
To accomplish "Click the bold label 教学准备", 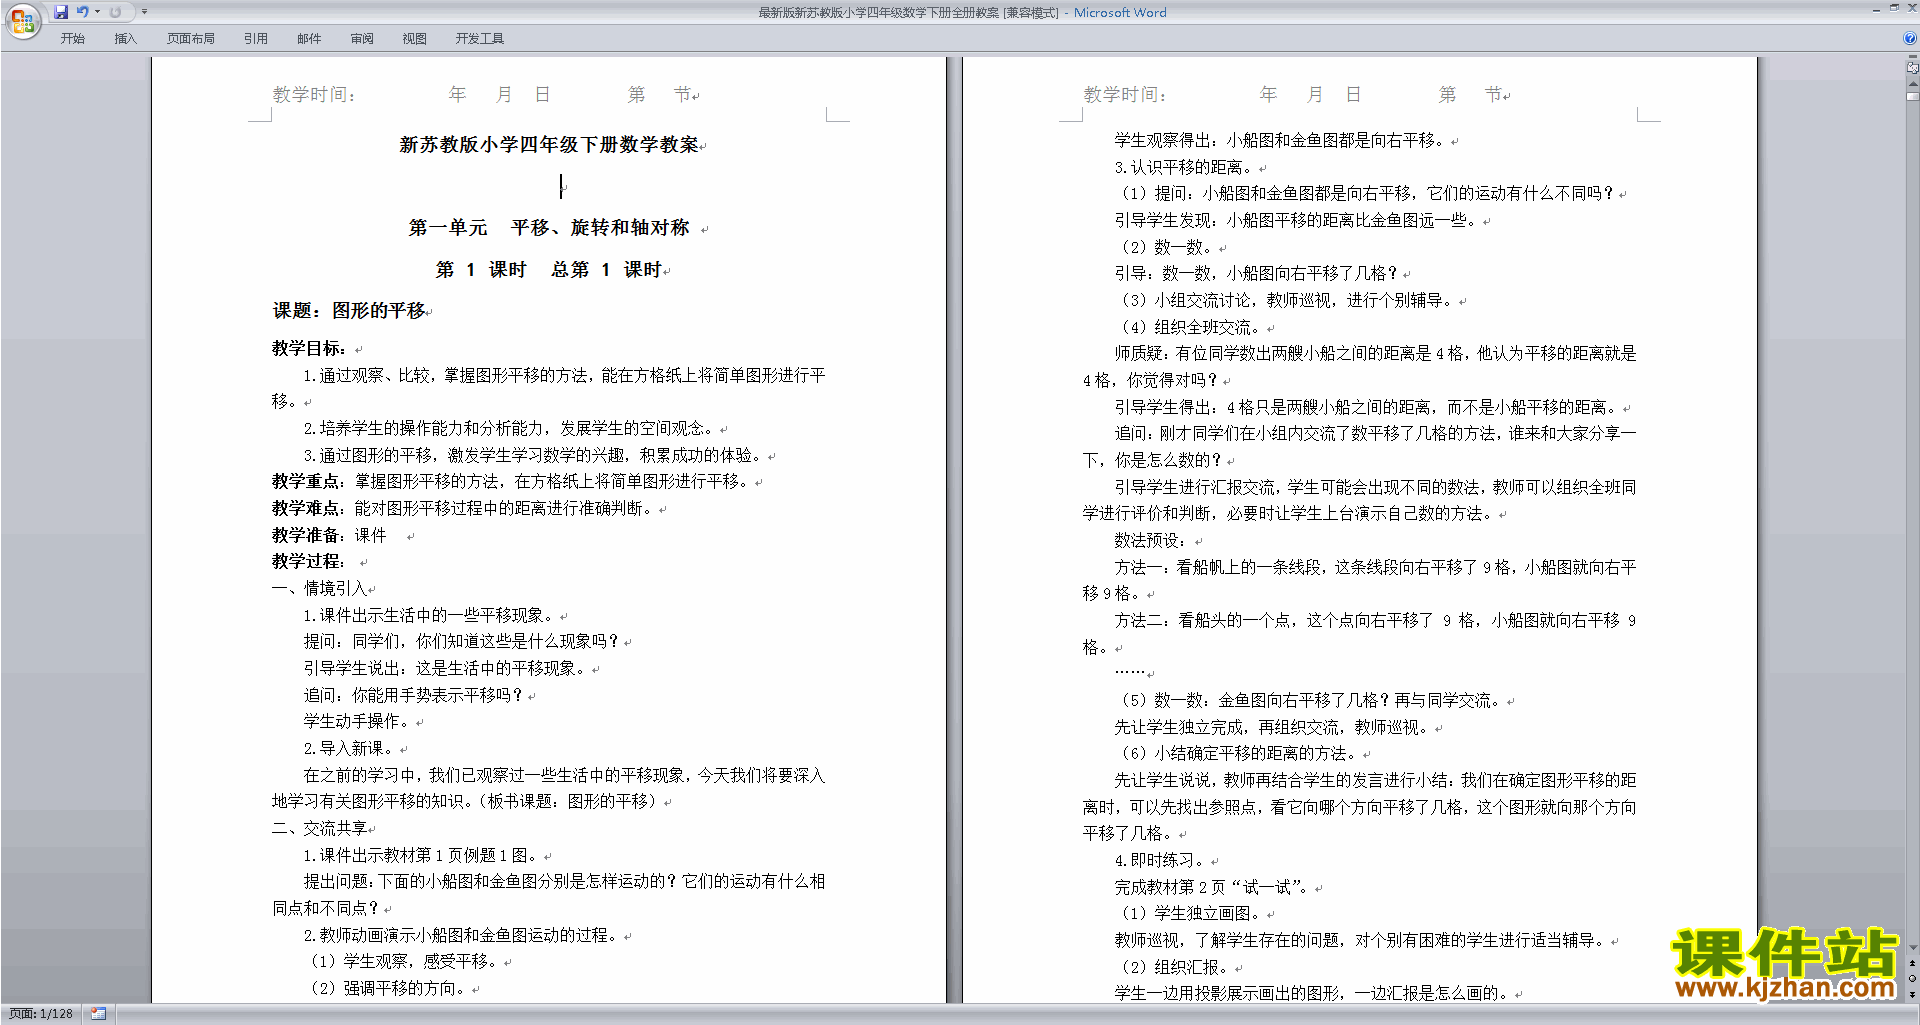I will (306, 535).
